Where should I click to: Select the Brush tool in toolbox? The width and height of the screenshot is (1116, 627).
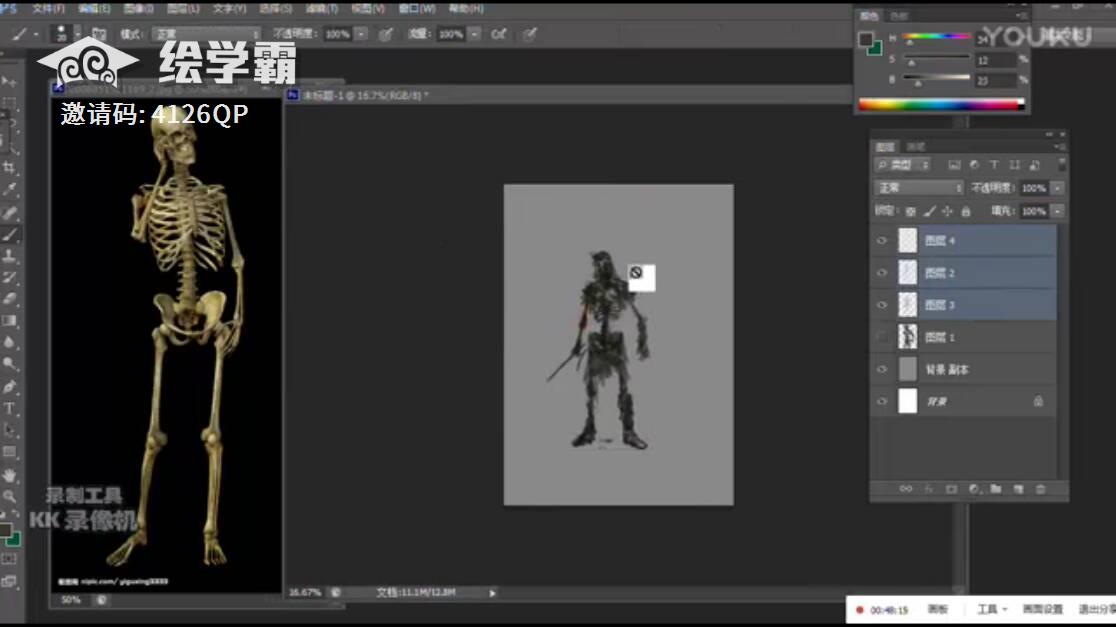tap(9, 234)
